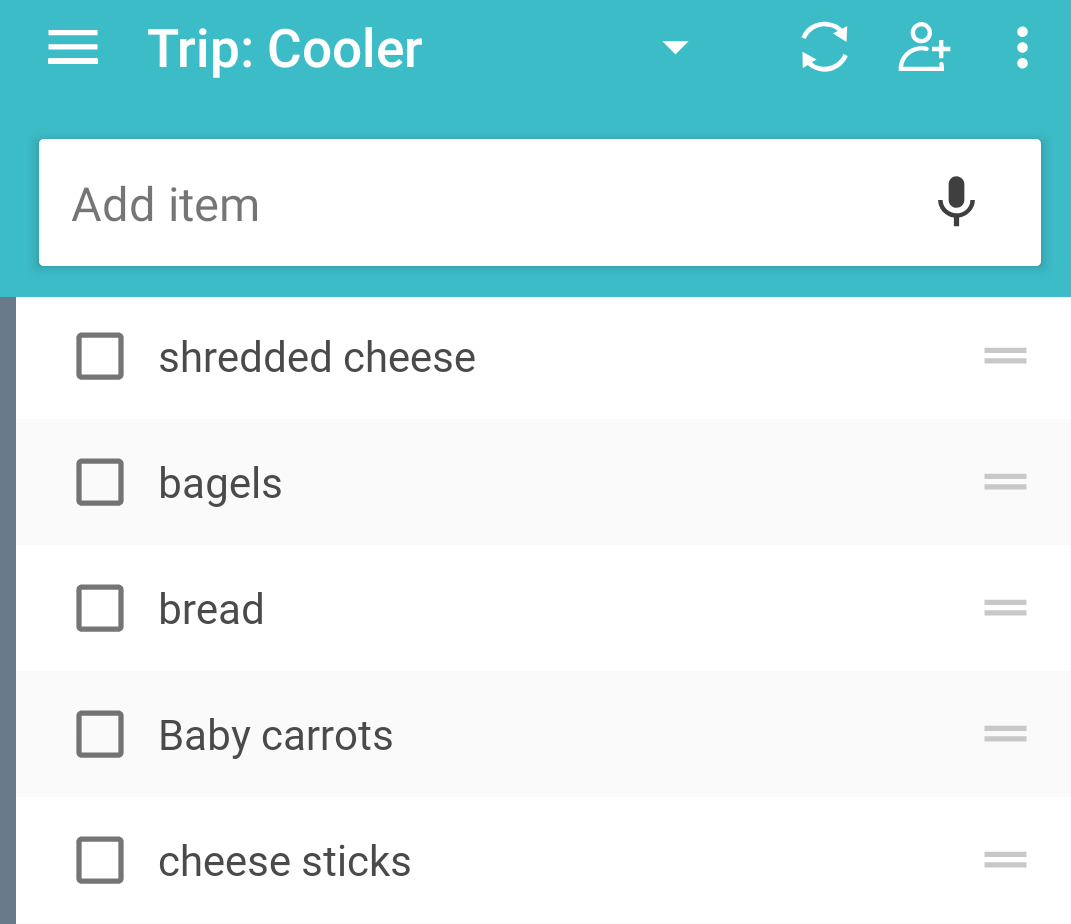Screen dimensions: 1071x924
Task: Tap the bagels reorder handle
Action: click(x=1005, y=481)
